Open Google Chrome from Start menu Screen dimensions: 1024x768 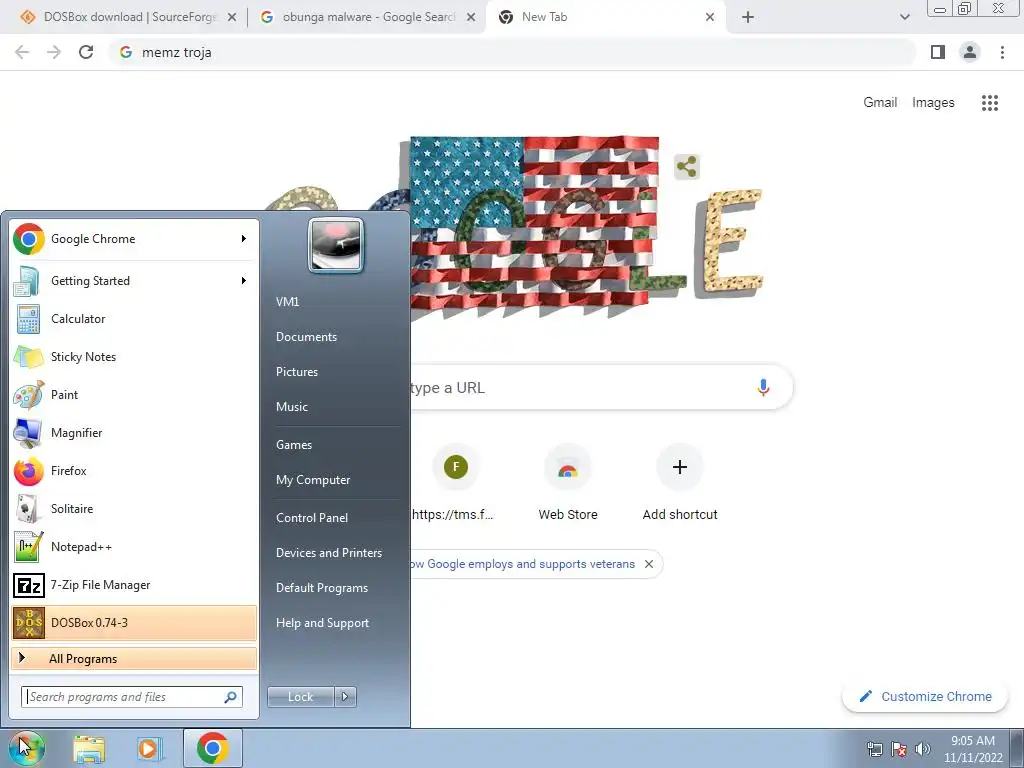[134, 239]
